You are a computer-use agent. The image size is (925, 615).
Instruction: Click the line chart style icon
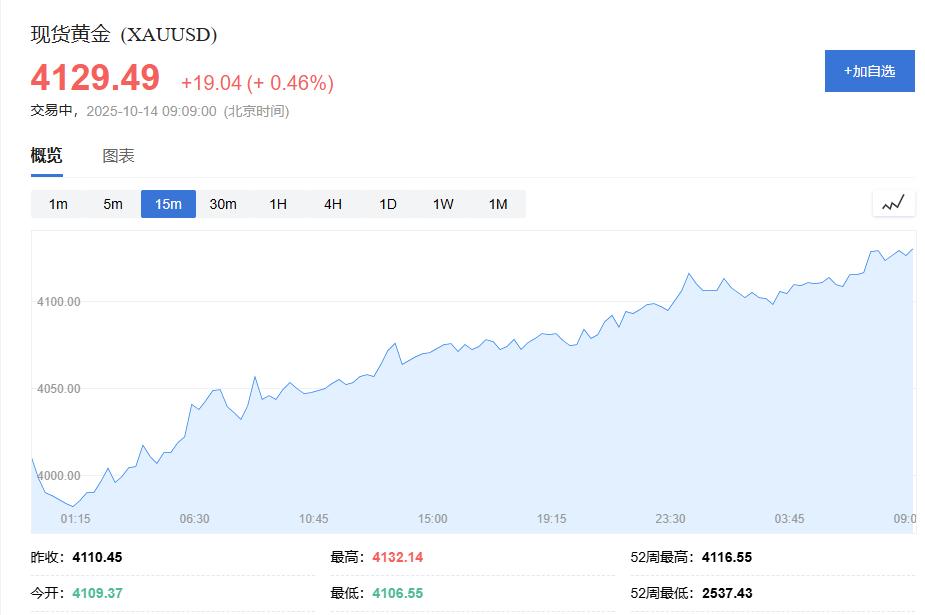click(893, 202)
